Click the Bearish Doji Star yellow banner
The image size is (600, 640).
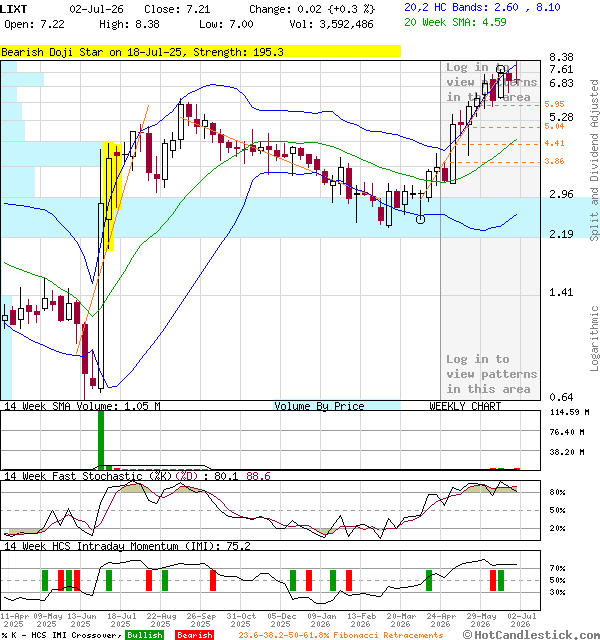[x=200, y=51]
